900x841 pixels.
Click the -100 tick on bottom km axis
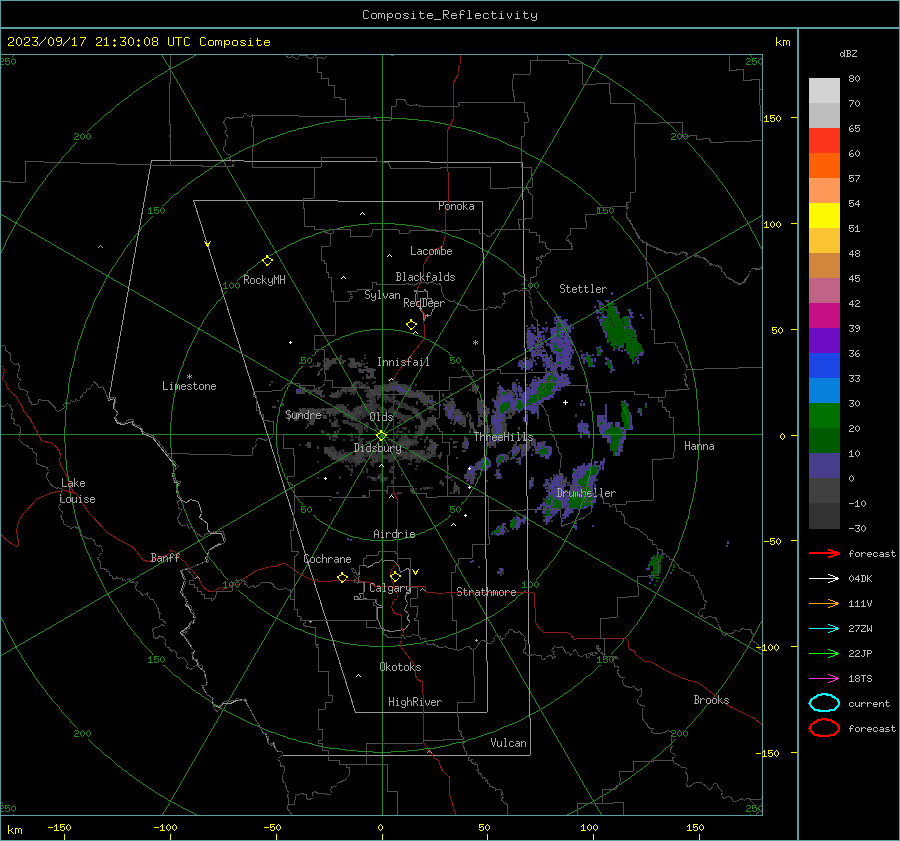click(165, 827)
